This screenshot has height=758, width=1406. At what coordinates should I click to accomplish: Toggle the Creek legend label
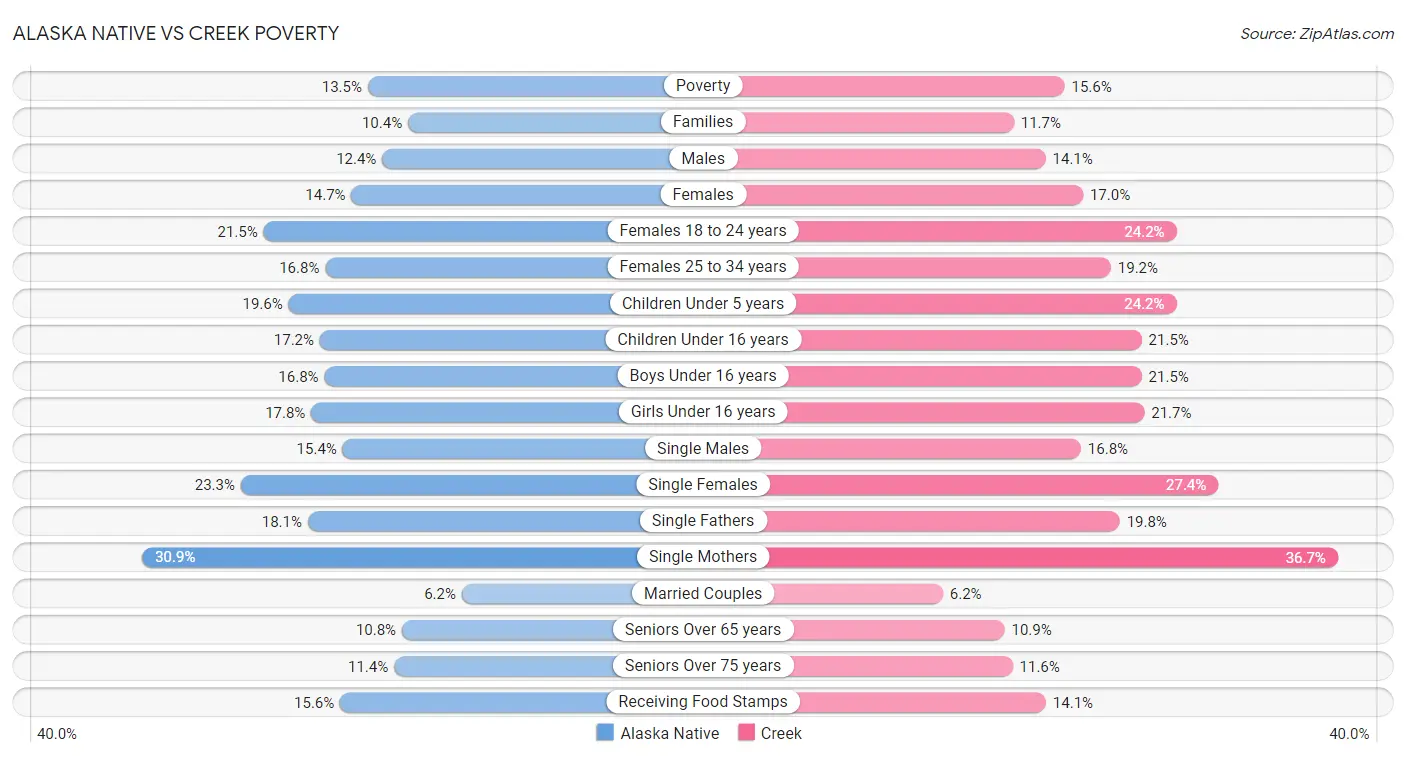[x=781, y=733]
